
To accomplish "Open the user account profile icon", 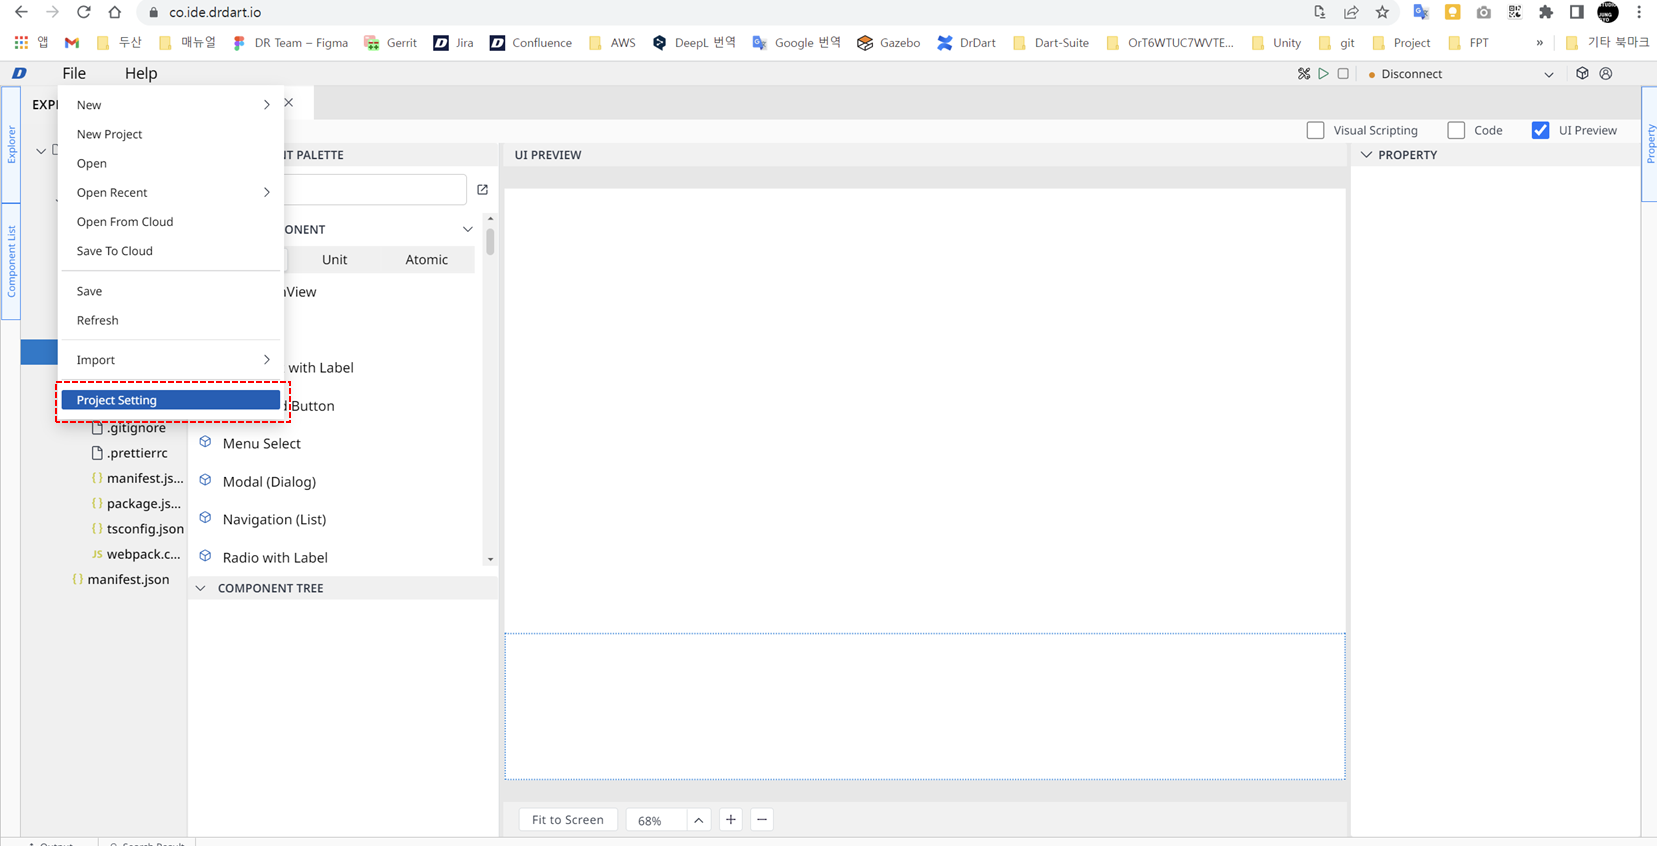I will [x=1606, y=74].
